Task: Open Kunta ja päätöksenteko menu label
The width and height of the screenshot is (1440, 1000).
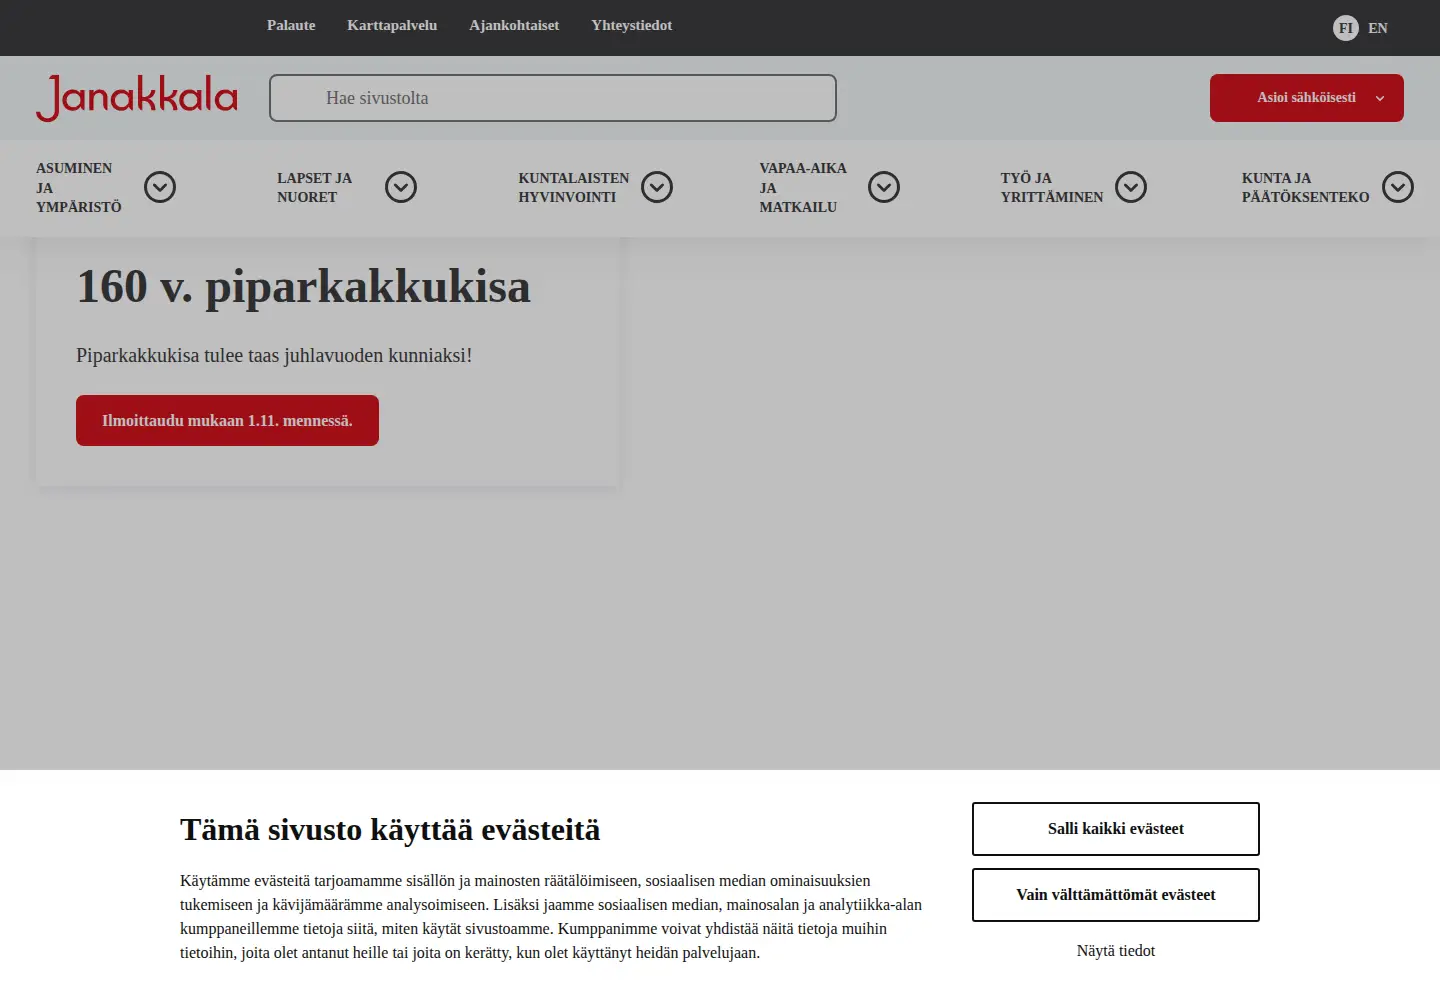Action: pyautogui.click(x=1306, y=187)
